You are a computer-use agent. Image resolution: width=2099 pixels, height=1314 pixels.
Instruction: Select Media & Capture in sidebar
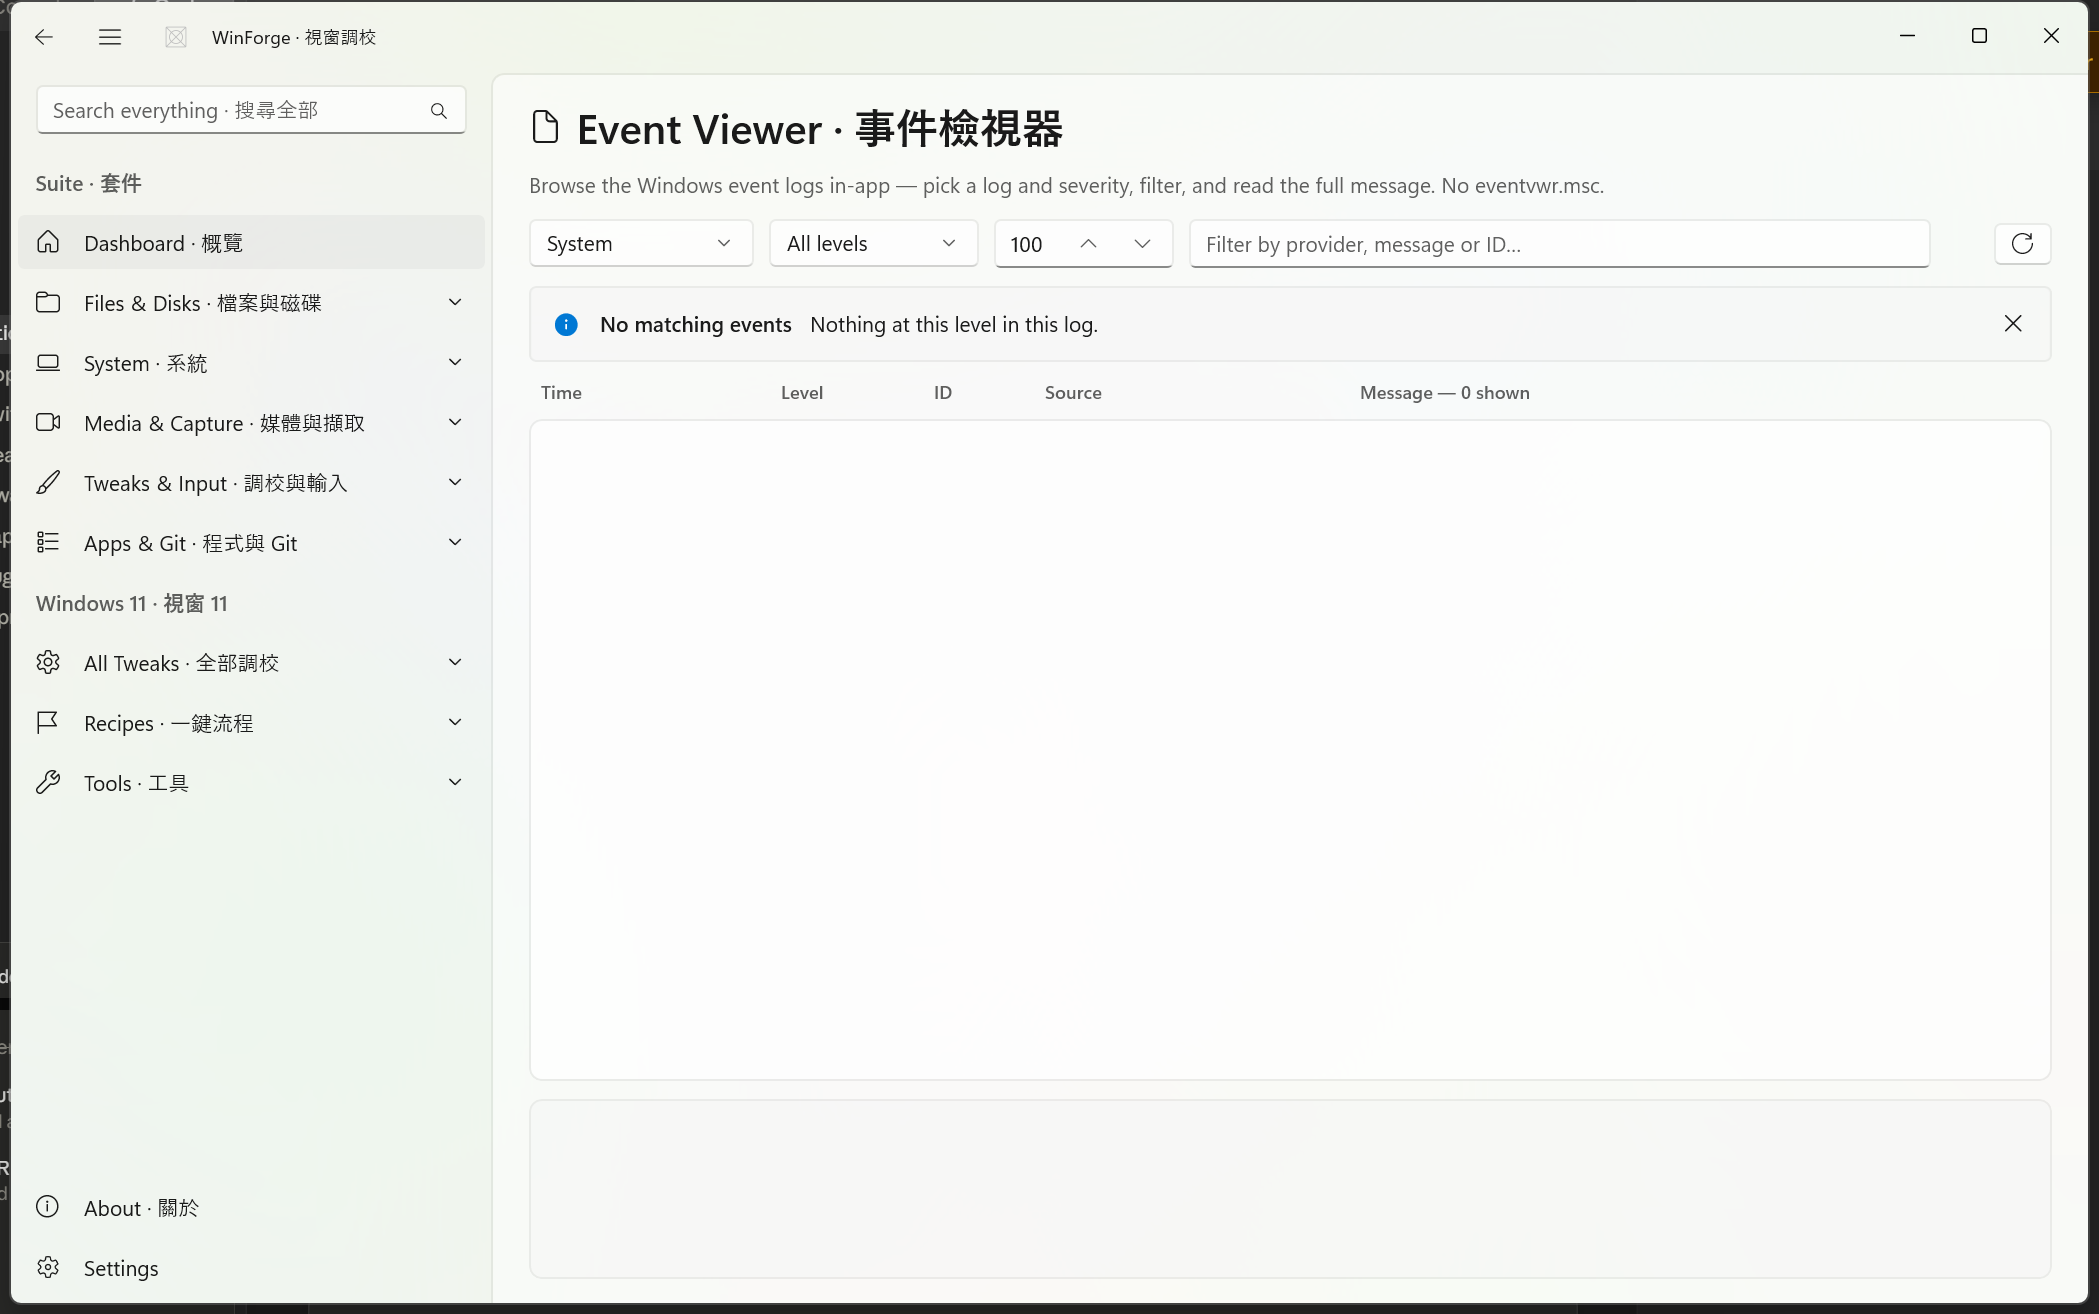pyautogui.click(x=251, y=423)
